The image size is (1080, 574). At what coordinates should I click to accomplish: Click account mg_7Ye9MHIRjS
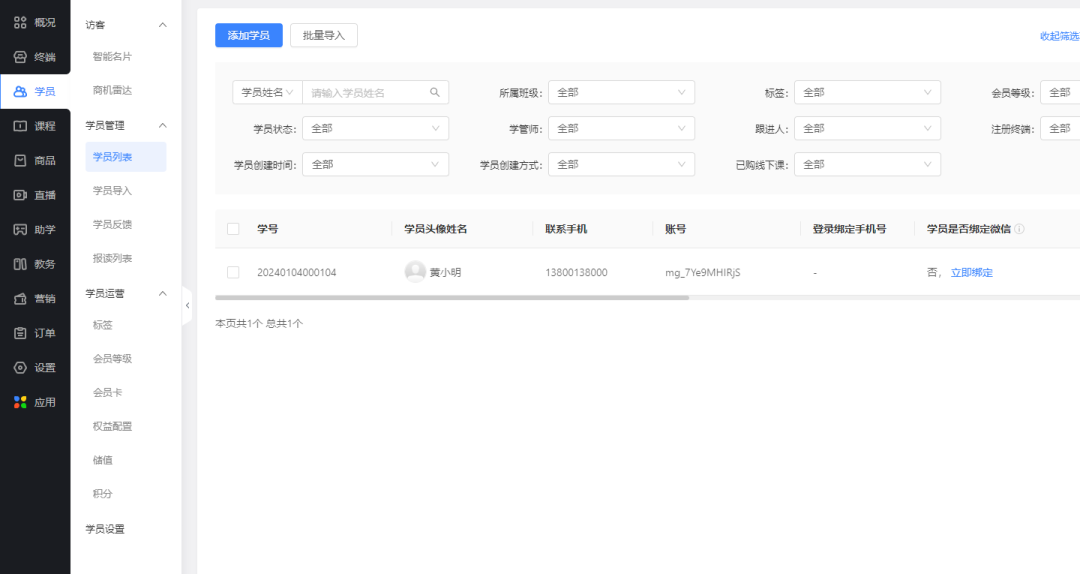coord(703,273)
